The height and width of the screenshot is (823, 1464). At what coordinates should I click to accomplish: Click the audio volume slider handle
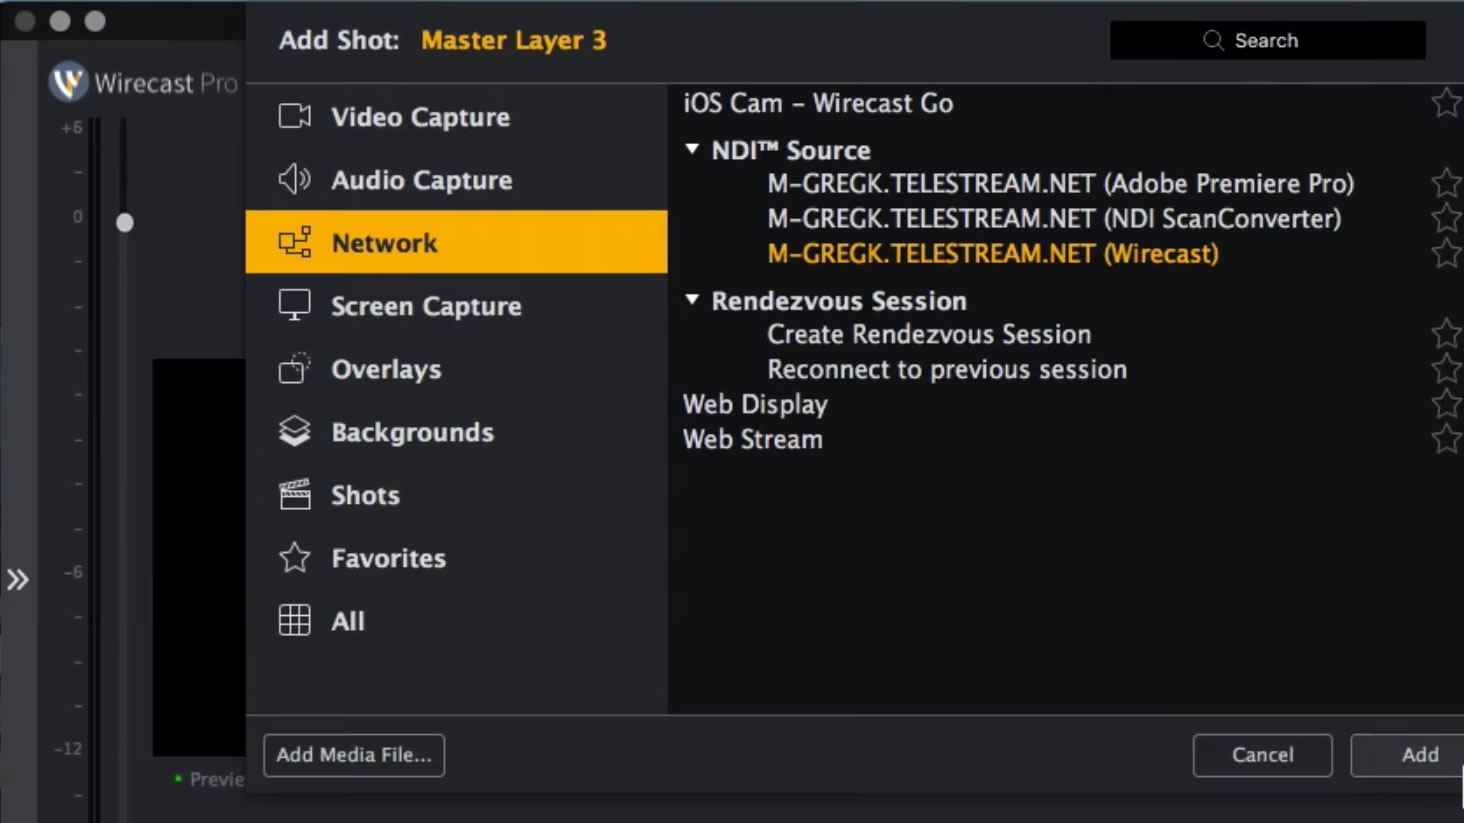click(124, 223)
